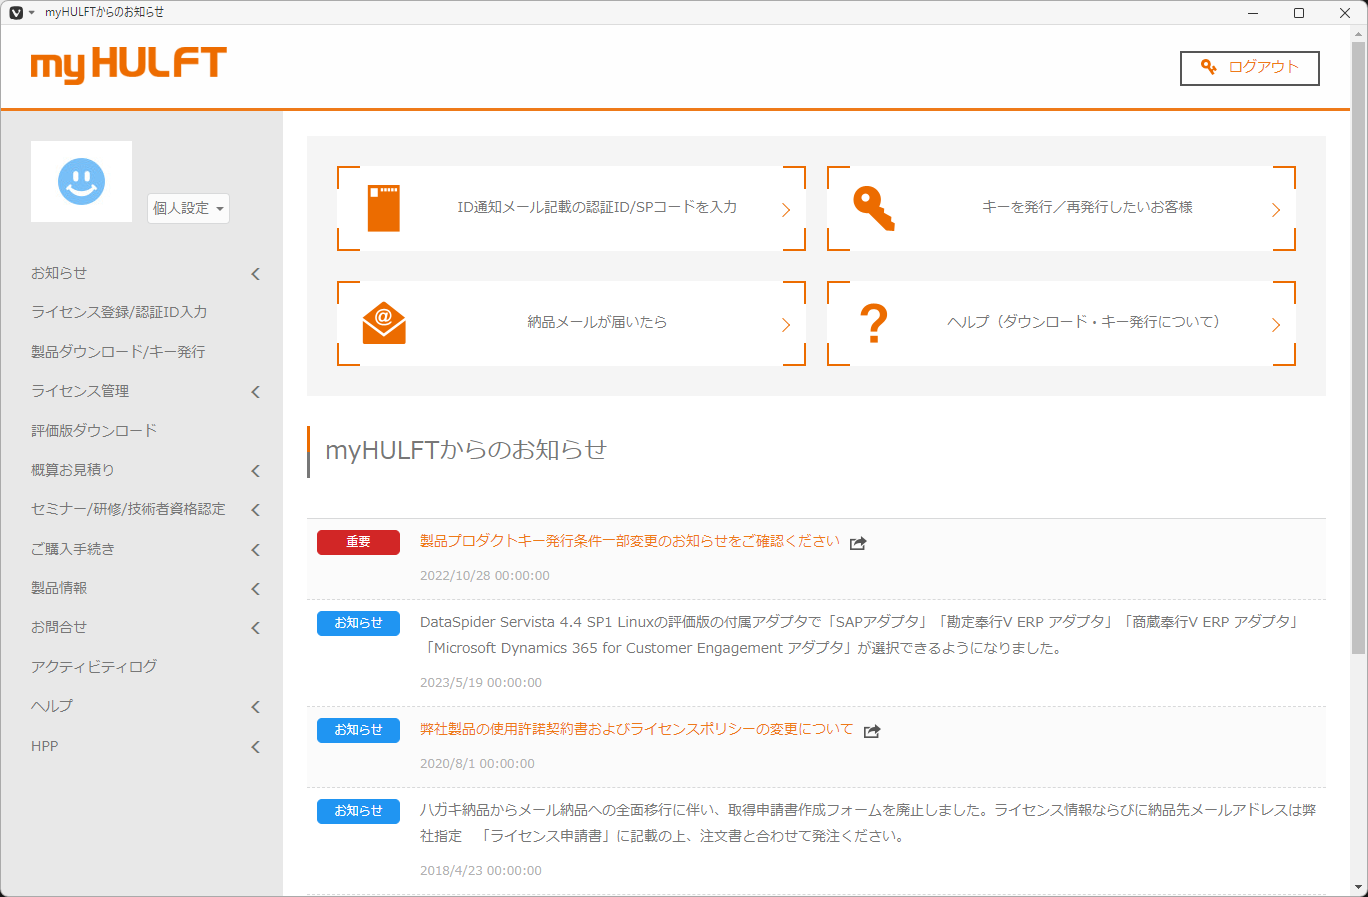1368x897 pixels.
Task: Click the V icon in the title bar
Action: click(x=14, y=13)
